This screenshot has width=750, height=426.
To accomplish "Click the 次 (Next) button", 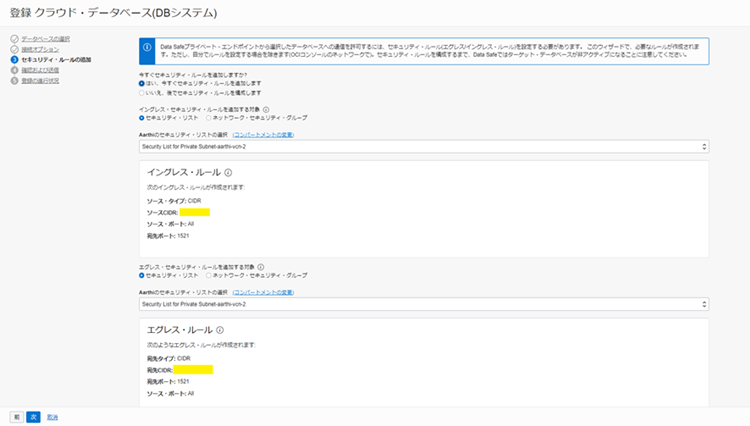I will click(x=33, y=415).
